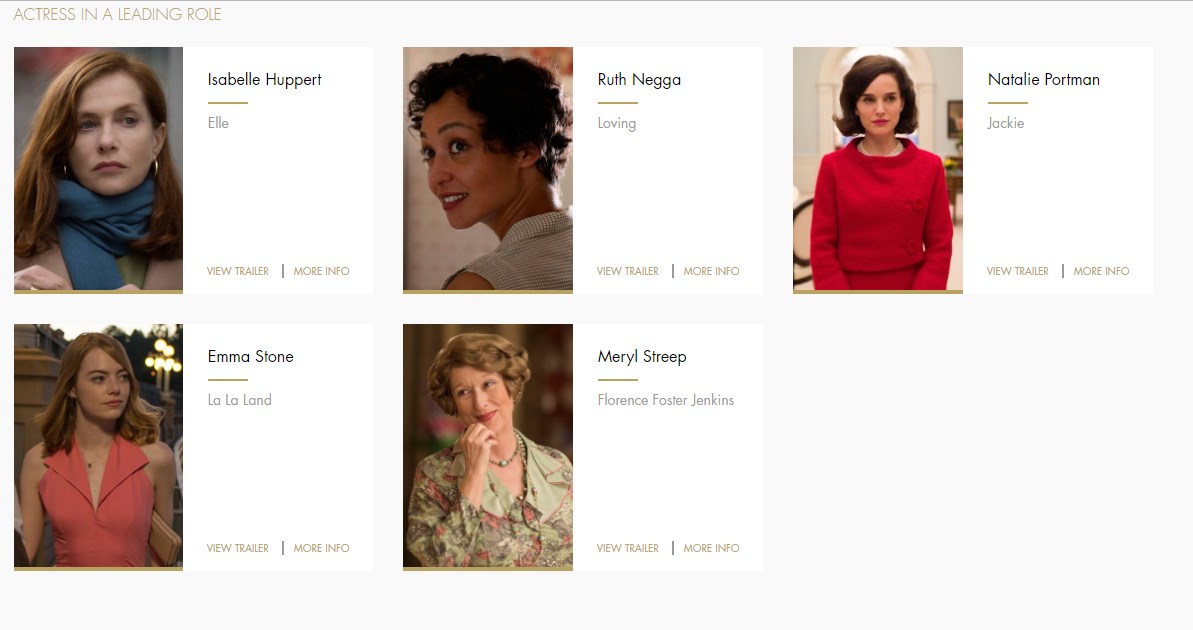
Task: Select the Natalie Portman photo thumbnail
Action: tap(877, 169)
